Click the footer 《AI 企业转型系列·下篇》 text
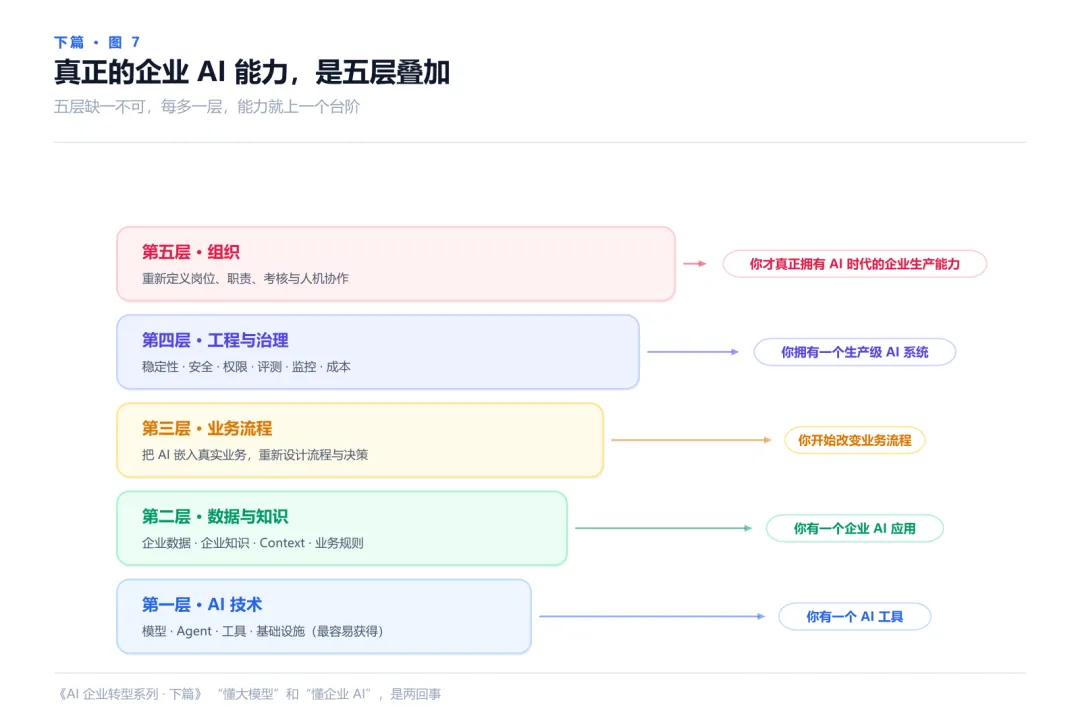Screen dimensions: 1080x720 [129, 694]
